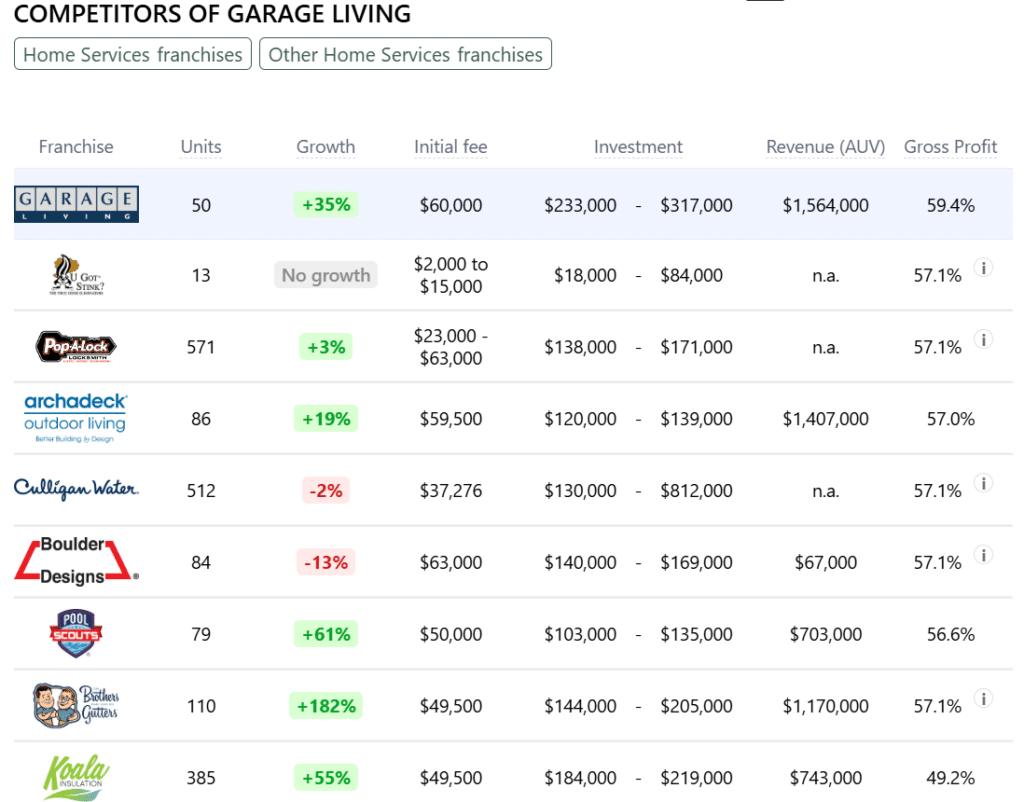The image size is (1024, 802).
Task: Click the -13% growth badge
Action: click(x=326, y=562)
